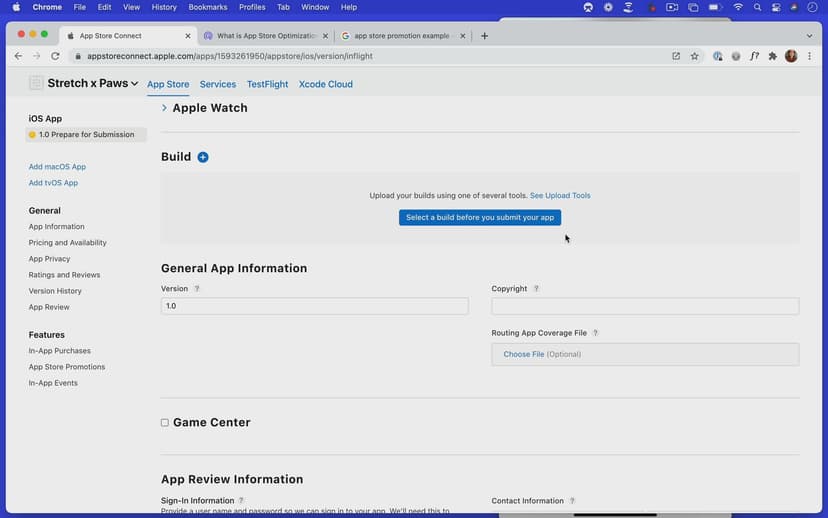This screenshot has height=518, width=828.
Task: Enable the Game Center checkbox
Action: 165,423
